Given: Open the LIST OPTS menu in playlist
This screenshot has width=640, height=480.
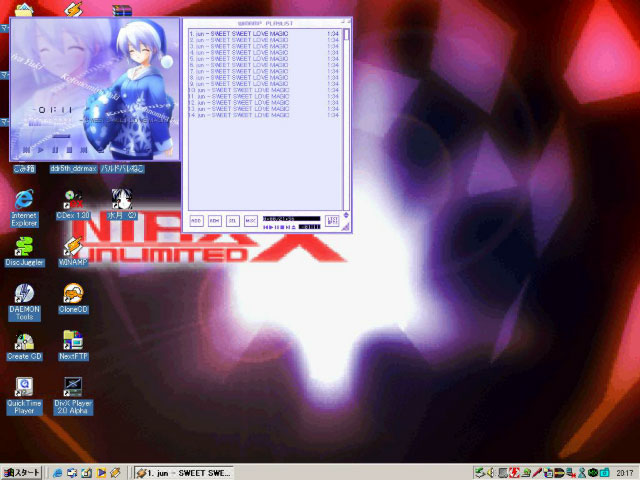Looking at the screenshot, I should click(x=332, y=220).
